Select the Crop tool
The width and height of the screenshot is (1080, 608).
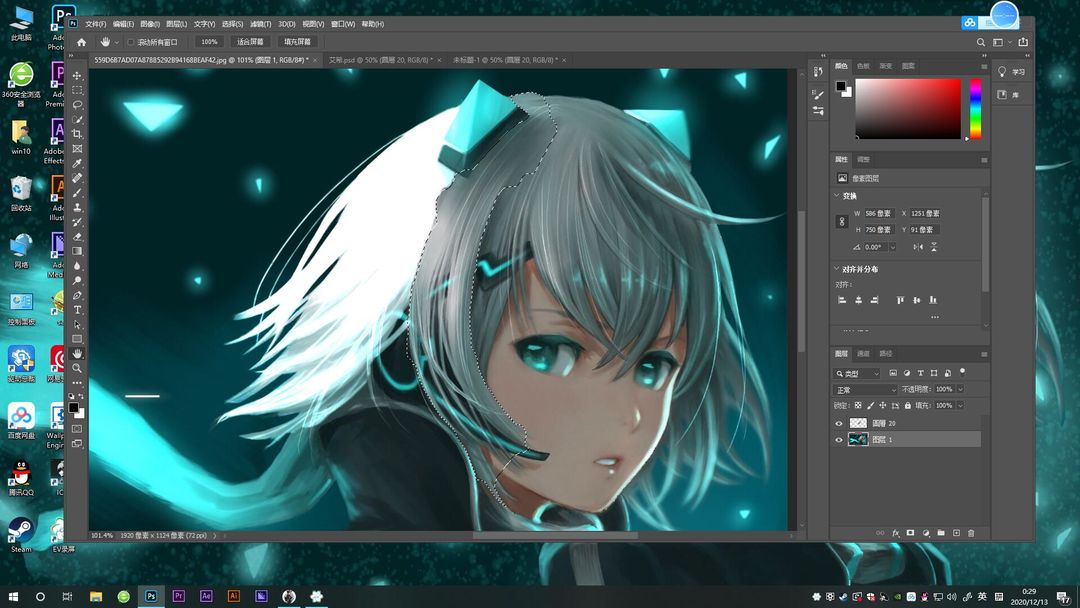(x=77, y=134)
